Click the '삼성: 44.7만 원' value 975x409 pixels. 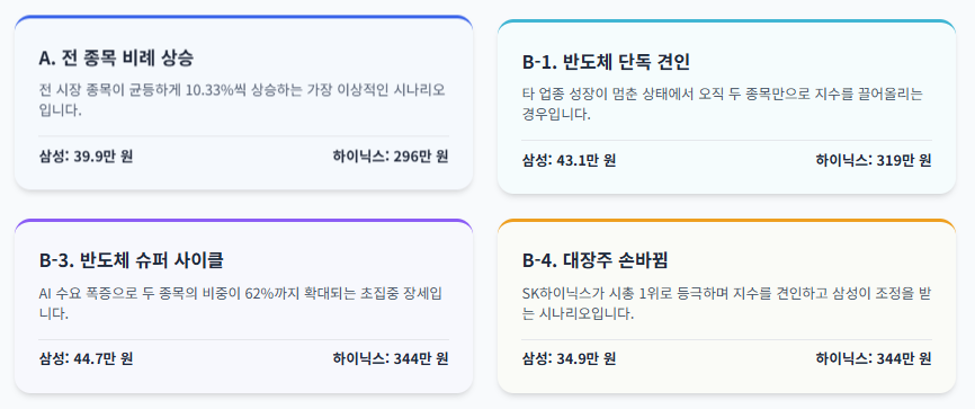[86, 359]
